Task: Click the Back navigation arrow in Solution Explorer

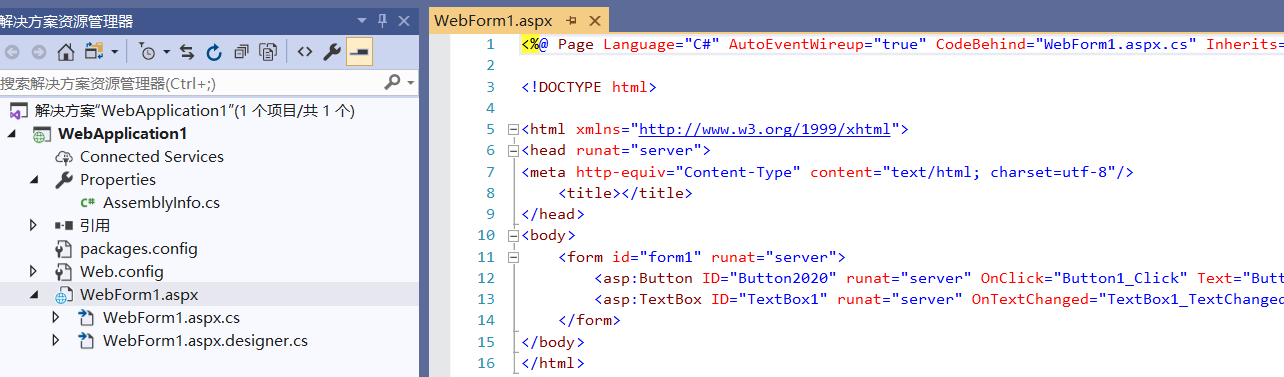Action: (x=12, y=52)
